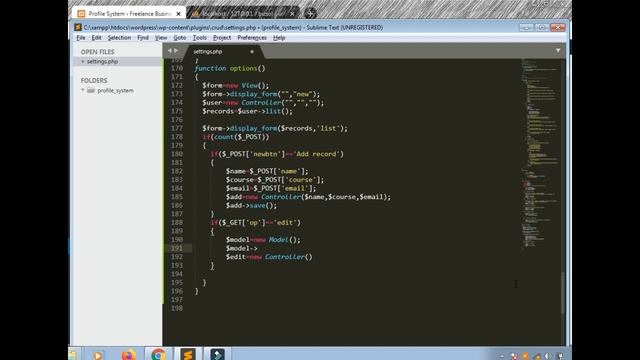Click the $email=$_POST['email']; line
This screenshot has width=640, height=360.
pyautogui.click(x=271, y=188)
